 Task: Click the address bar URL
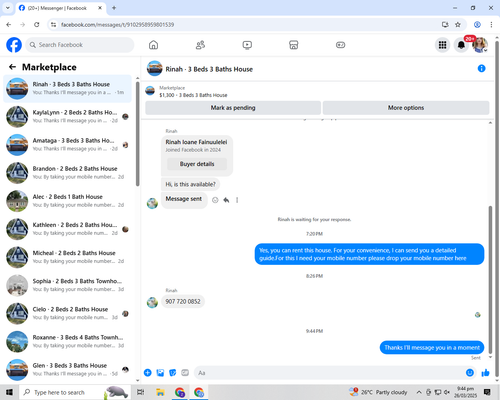click(117, 25)
